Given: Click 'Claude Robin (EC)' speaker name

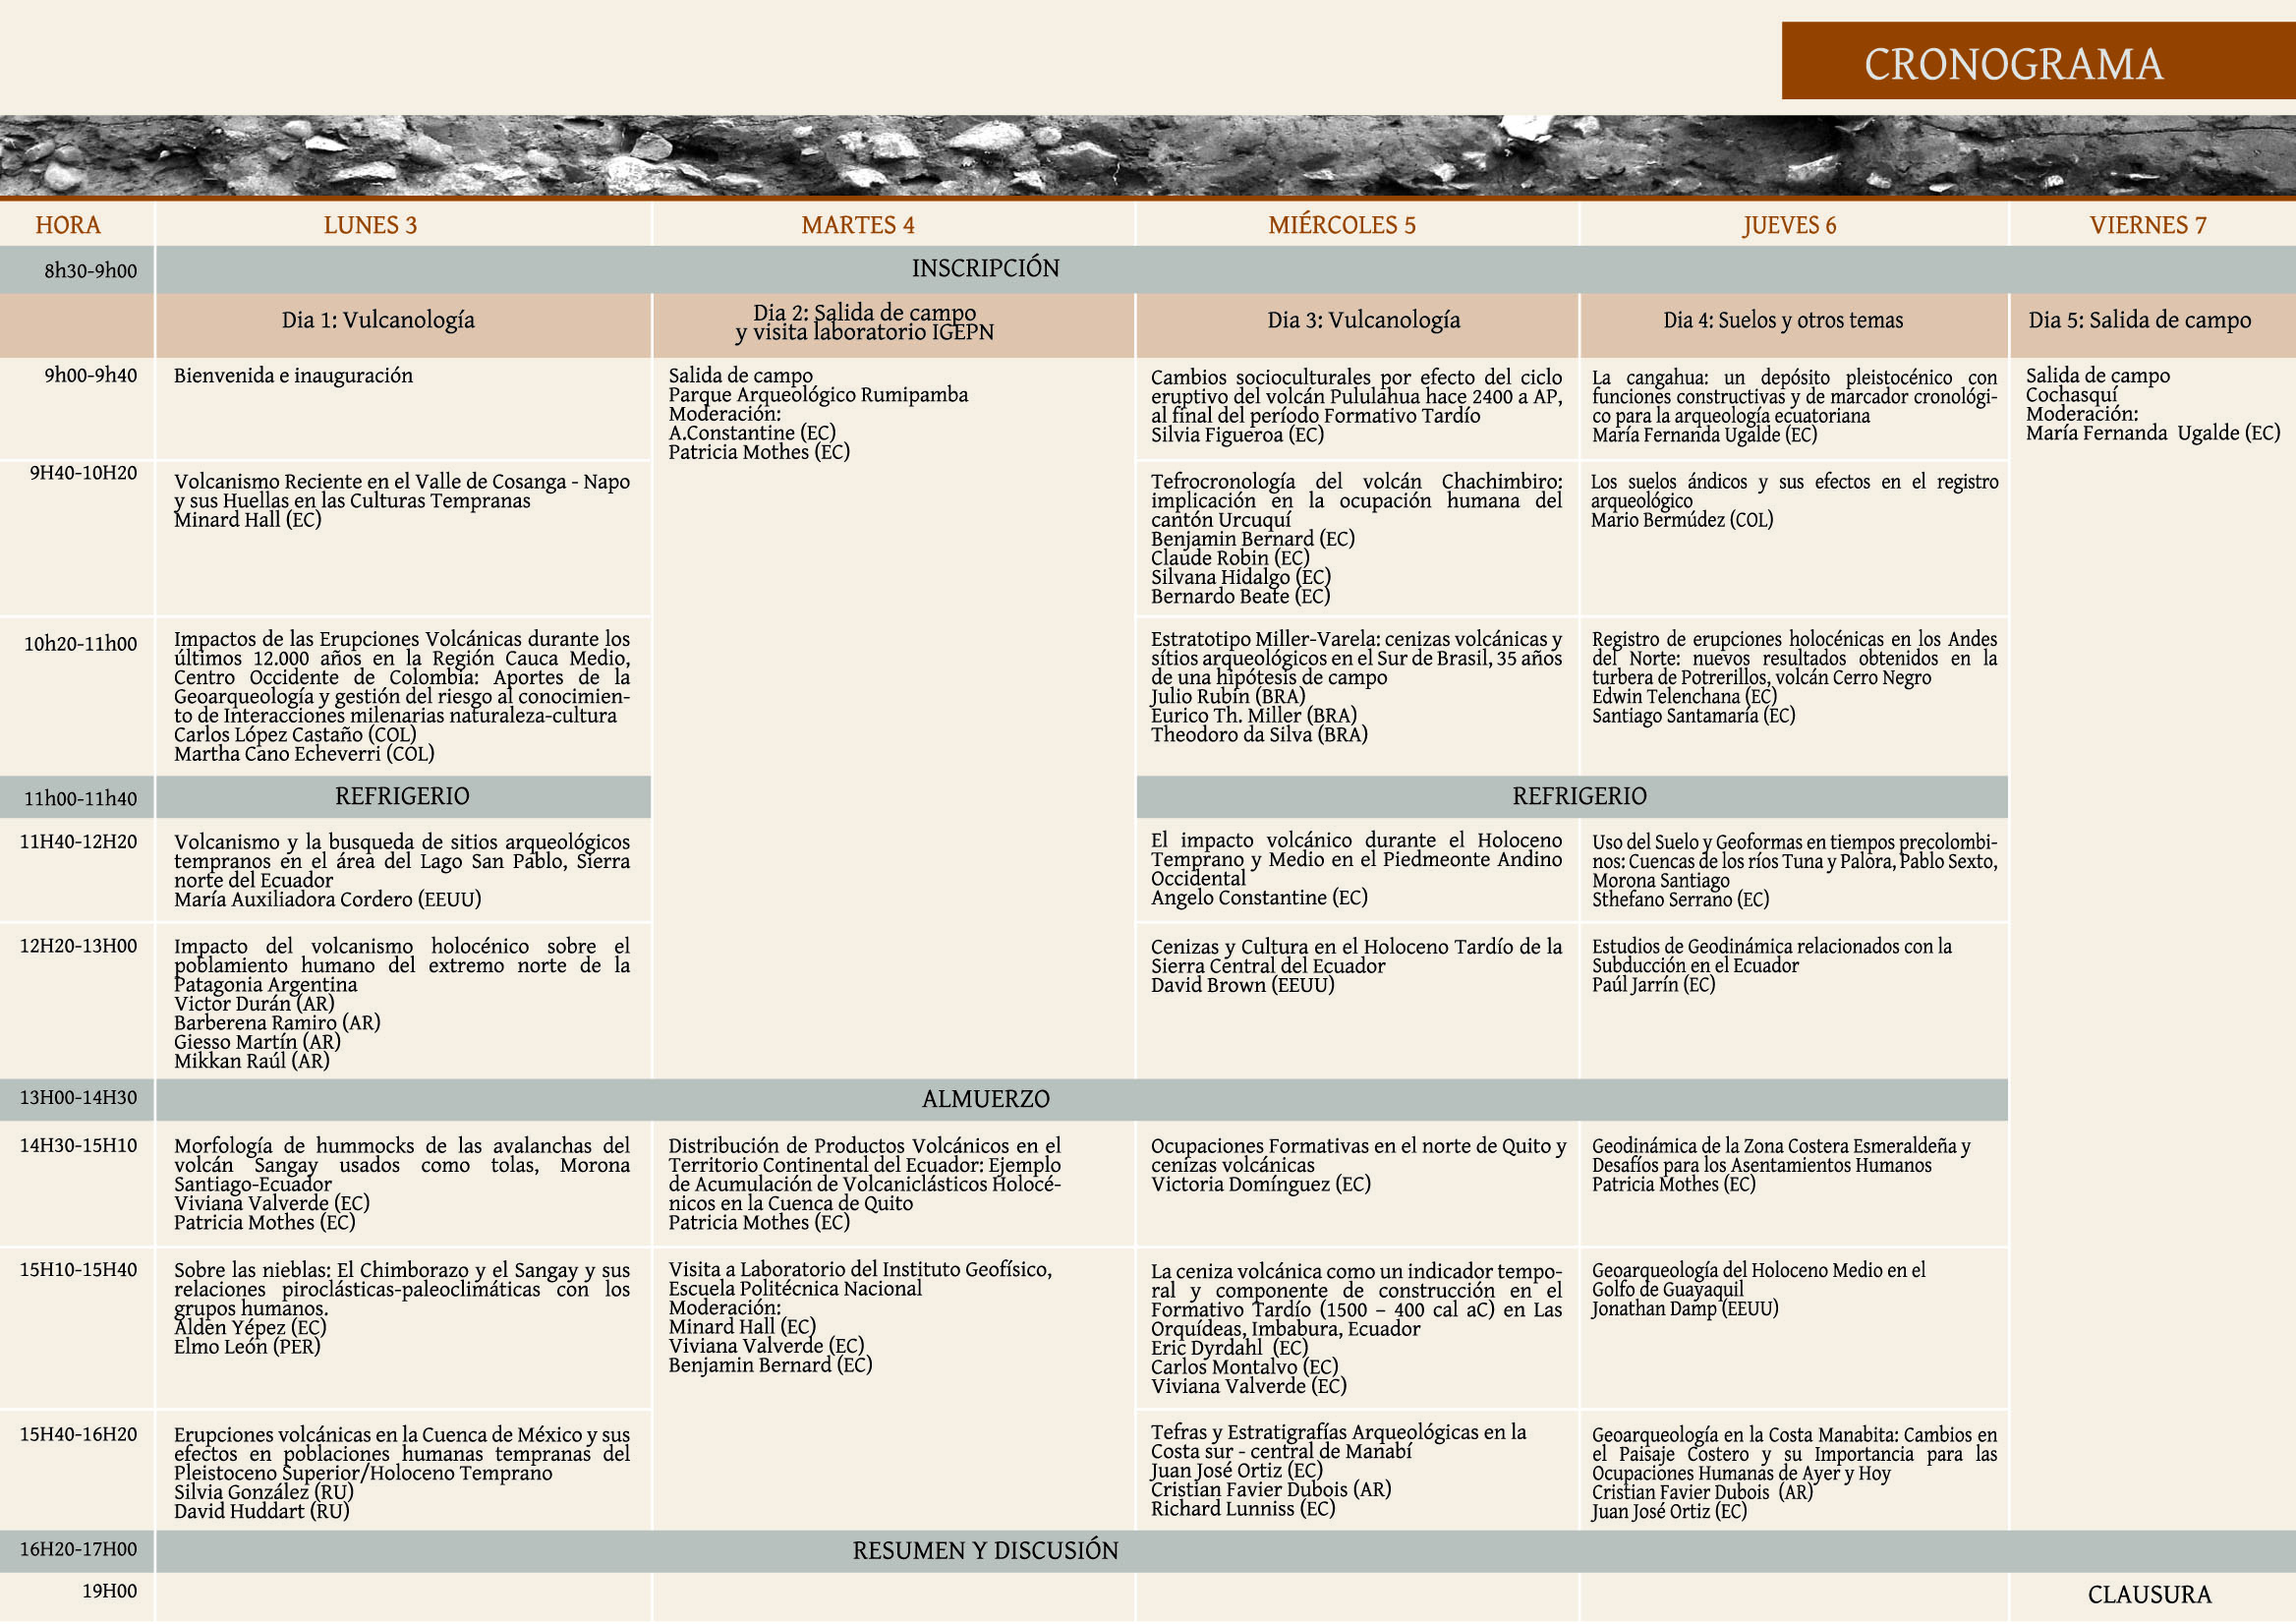Looking at the screenshot, I should coord(1230,558).
